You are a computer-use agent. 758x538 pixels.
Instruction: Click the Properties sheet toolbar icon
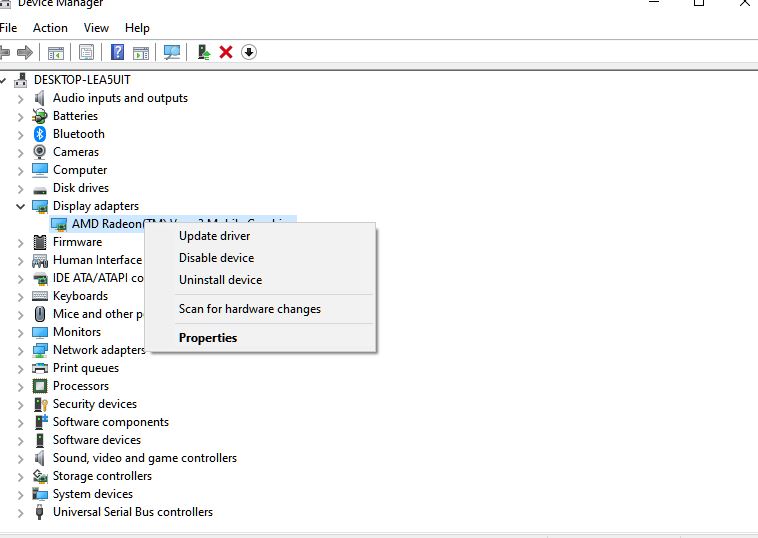[x=87, y=52]
